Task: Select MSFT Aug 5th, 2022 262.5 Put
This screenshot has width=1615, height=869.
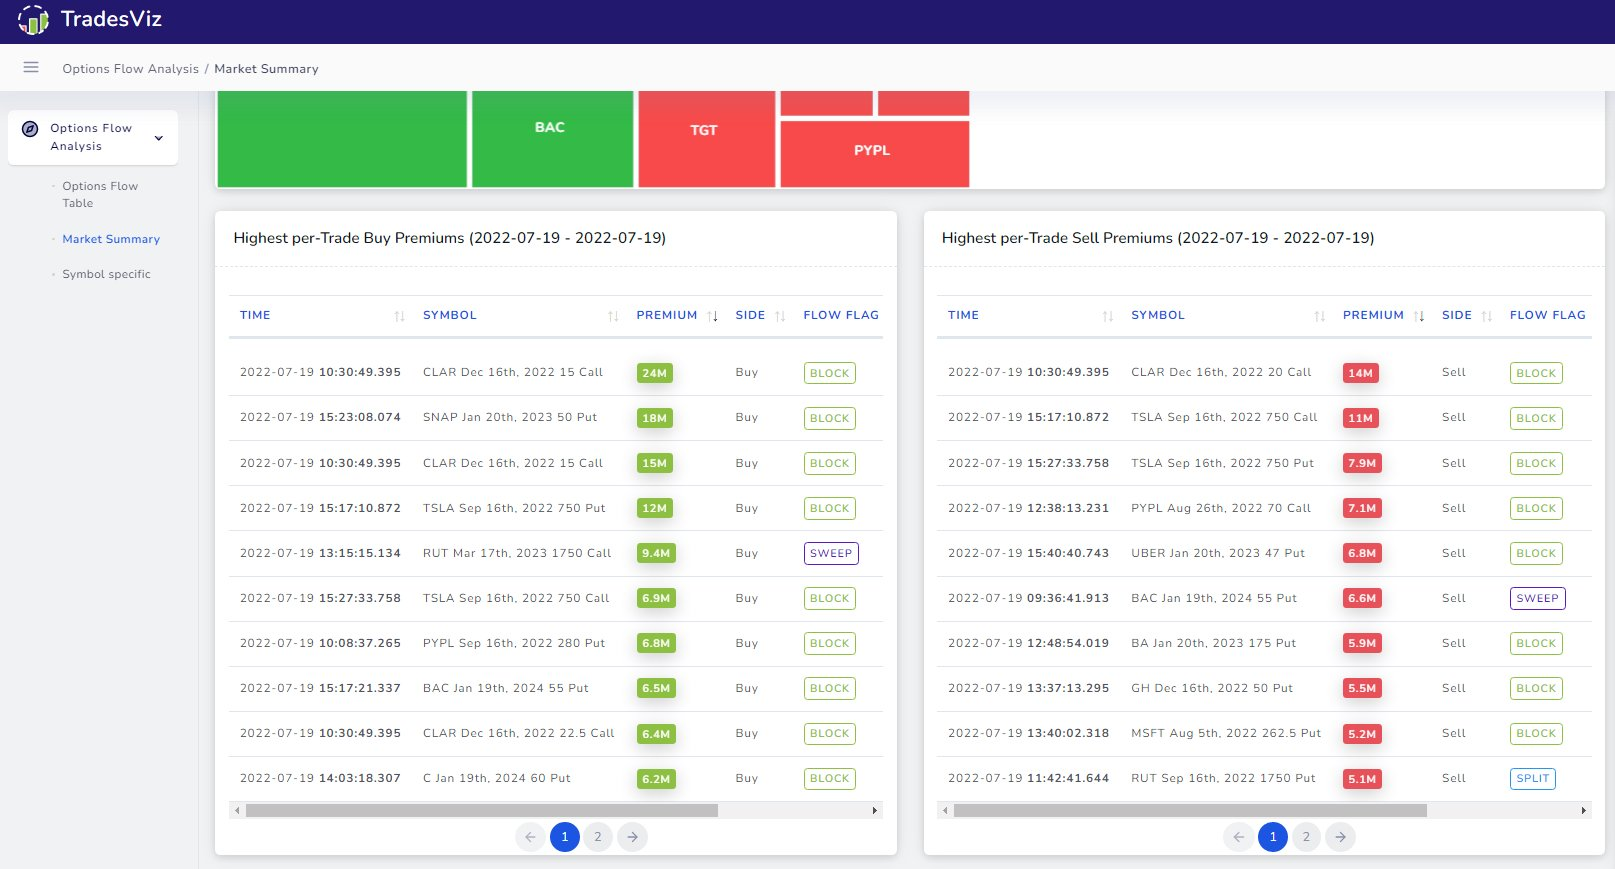Action: (x=1226, y=733)
